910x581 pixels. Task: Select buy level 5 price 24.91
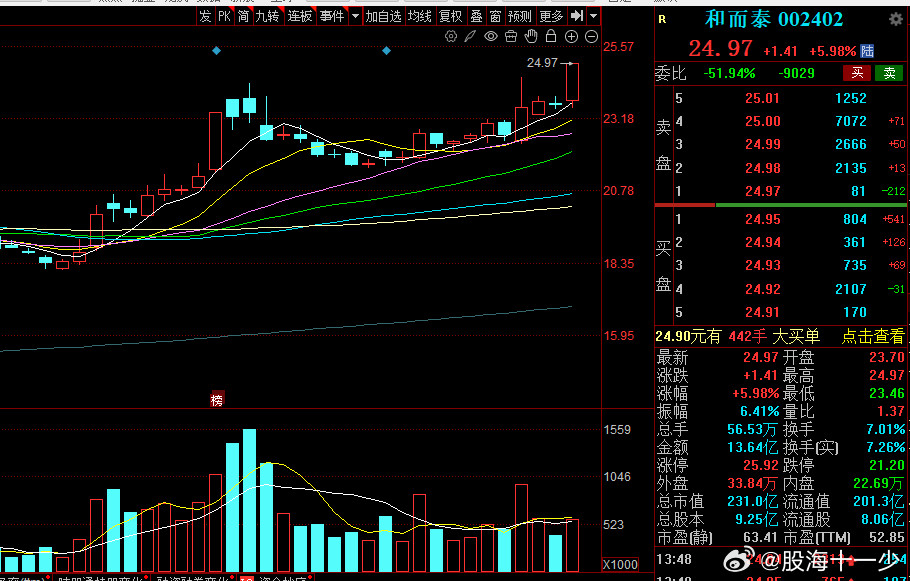coord(762,312)
